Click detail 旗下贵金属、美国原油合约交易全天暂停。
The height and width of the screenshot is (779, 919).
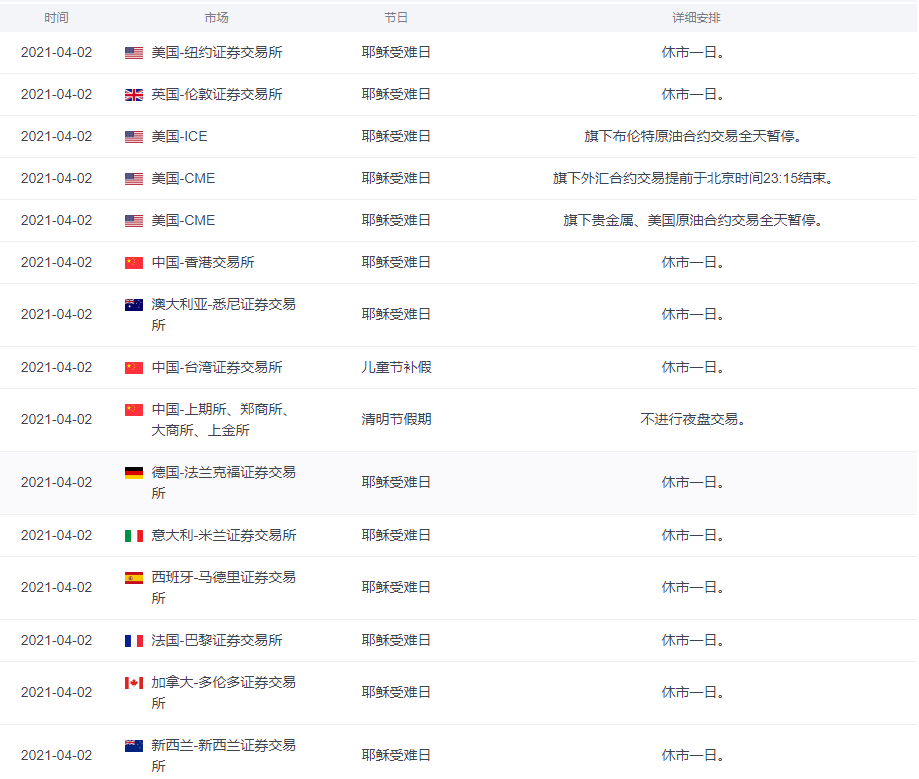tap(693, 220)
